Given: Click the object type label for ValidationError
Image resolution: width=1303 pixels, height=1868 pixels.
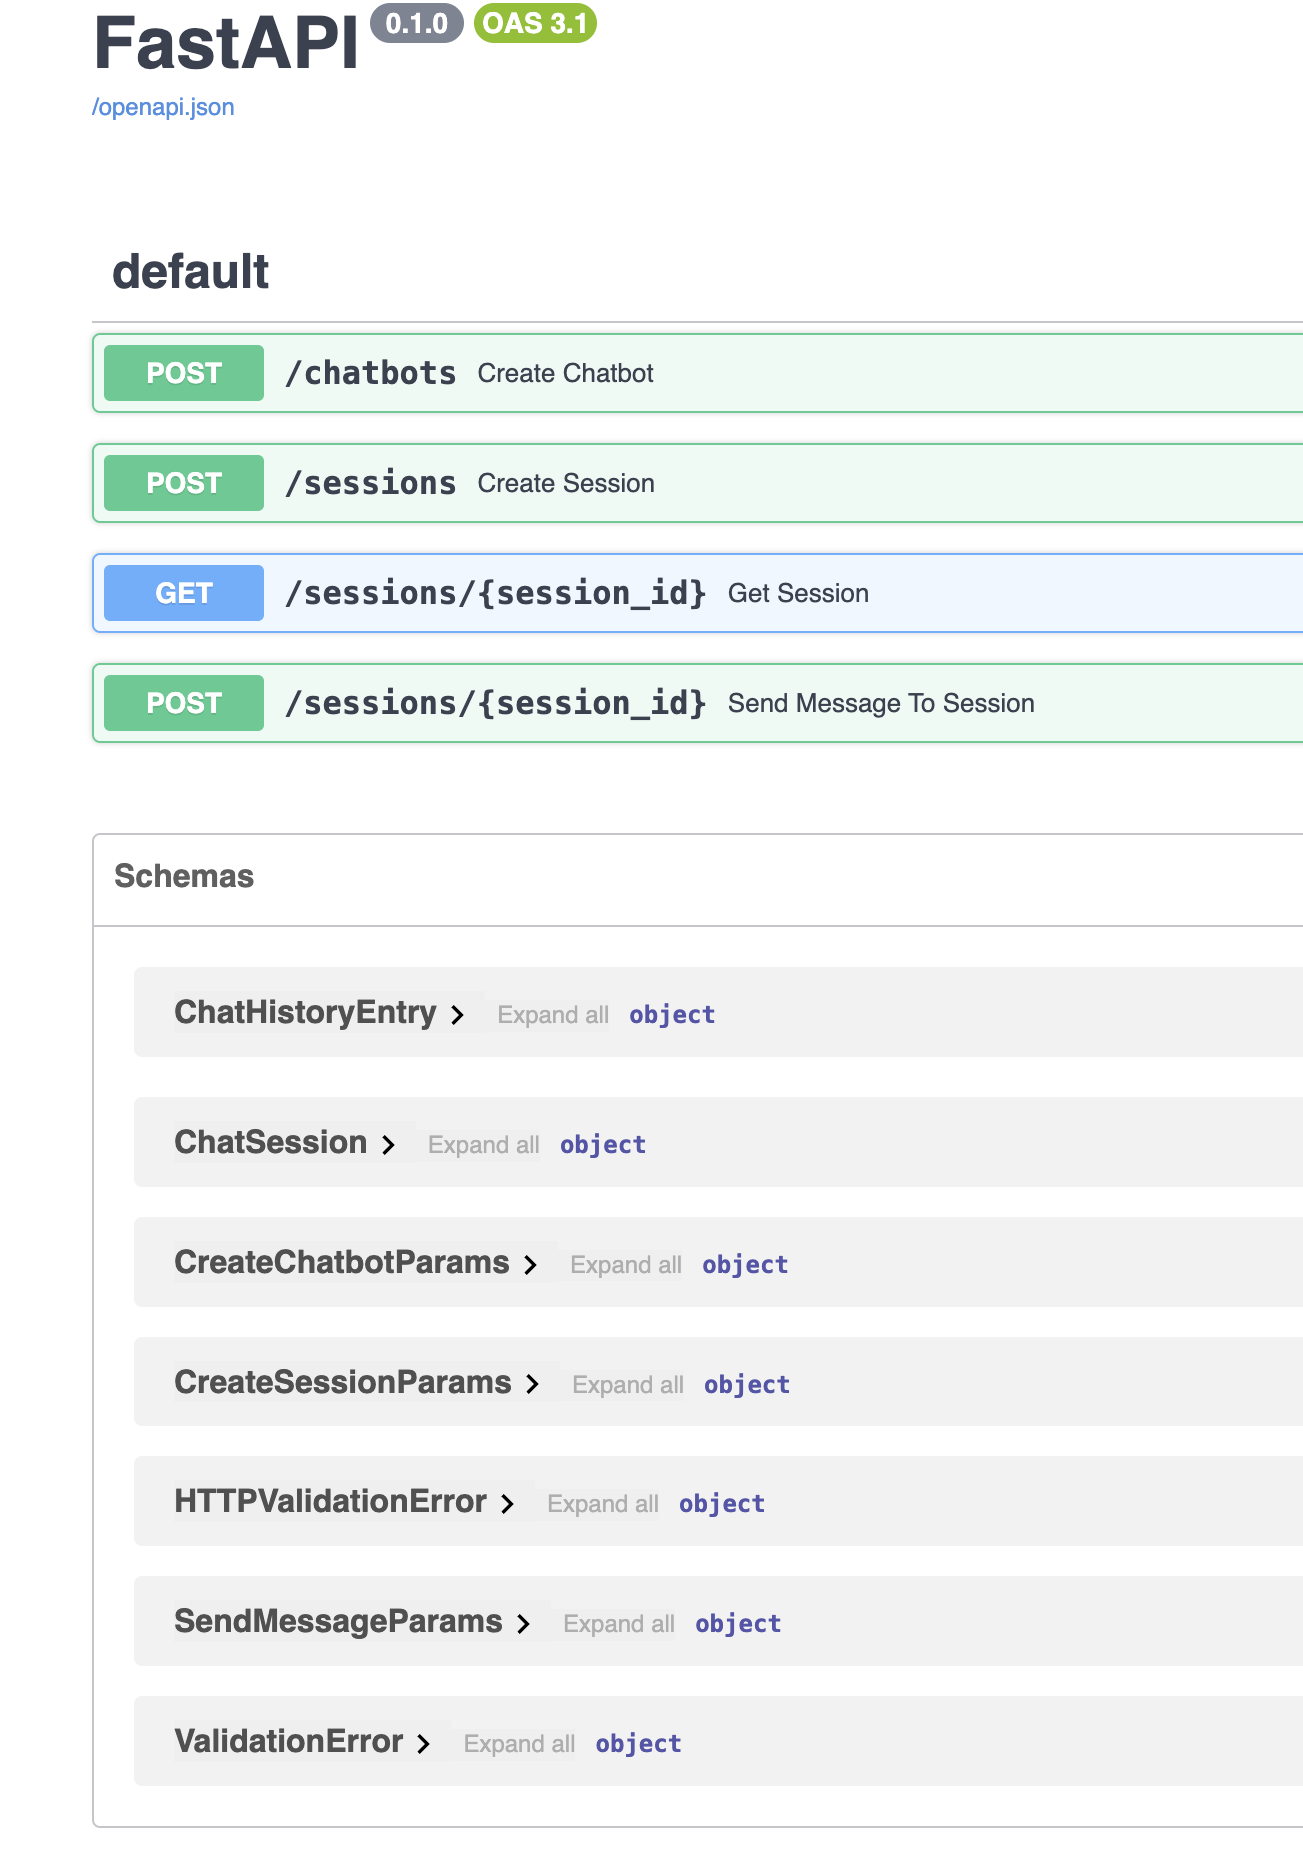Looking at the screenshot, I should point(639,1744).
